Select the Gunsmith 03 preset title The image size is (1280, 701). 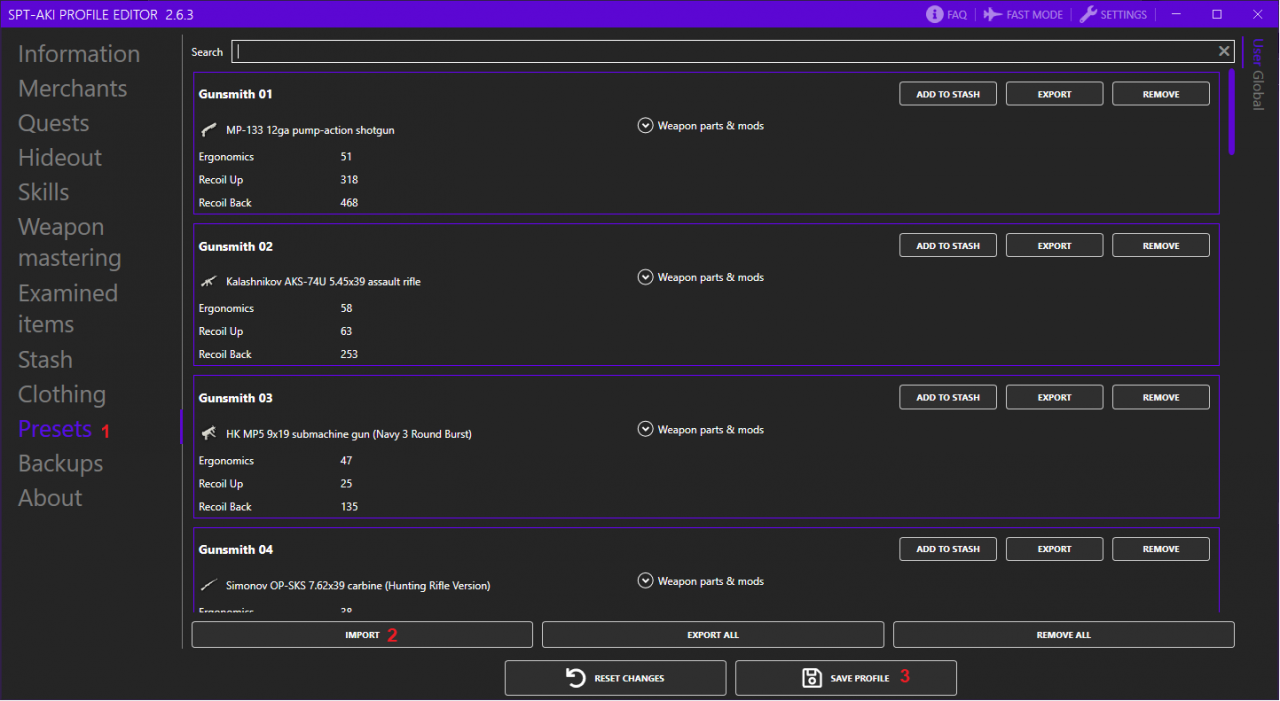(236, 398)
